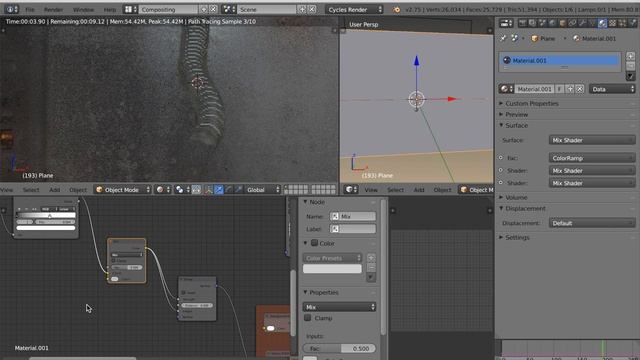Viewport: 640px width, 360px height.
Task: Switch to the Object properties tab
Action: pos(562,24)
